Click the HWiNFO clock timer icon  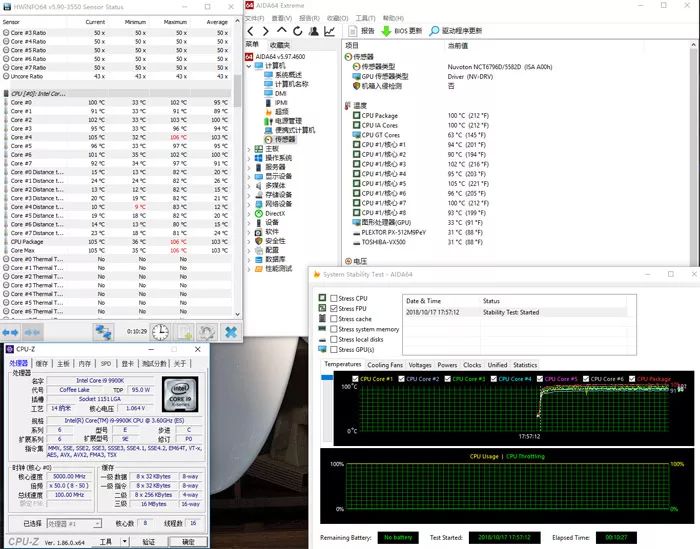(160, 332)
